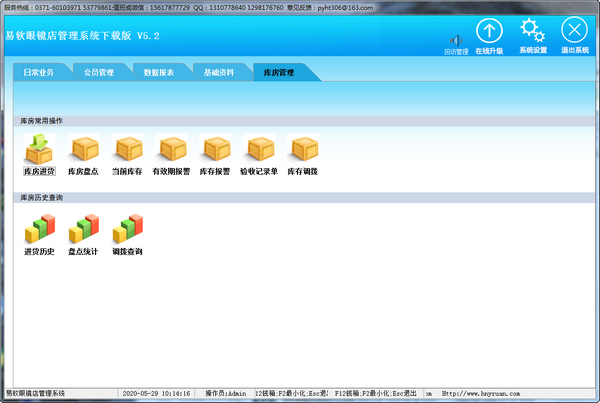Open 盘点统计 inventory statistics icon

pyautogui.click(x=83, y=230)
